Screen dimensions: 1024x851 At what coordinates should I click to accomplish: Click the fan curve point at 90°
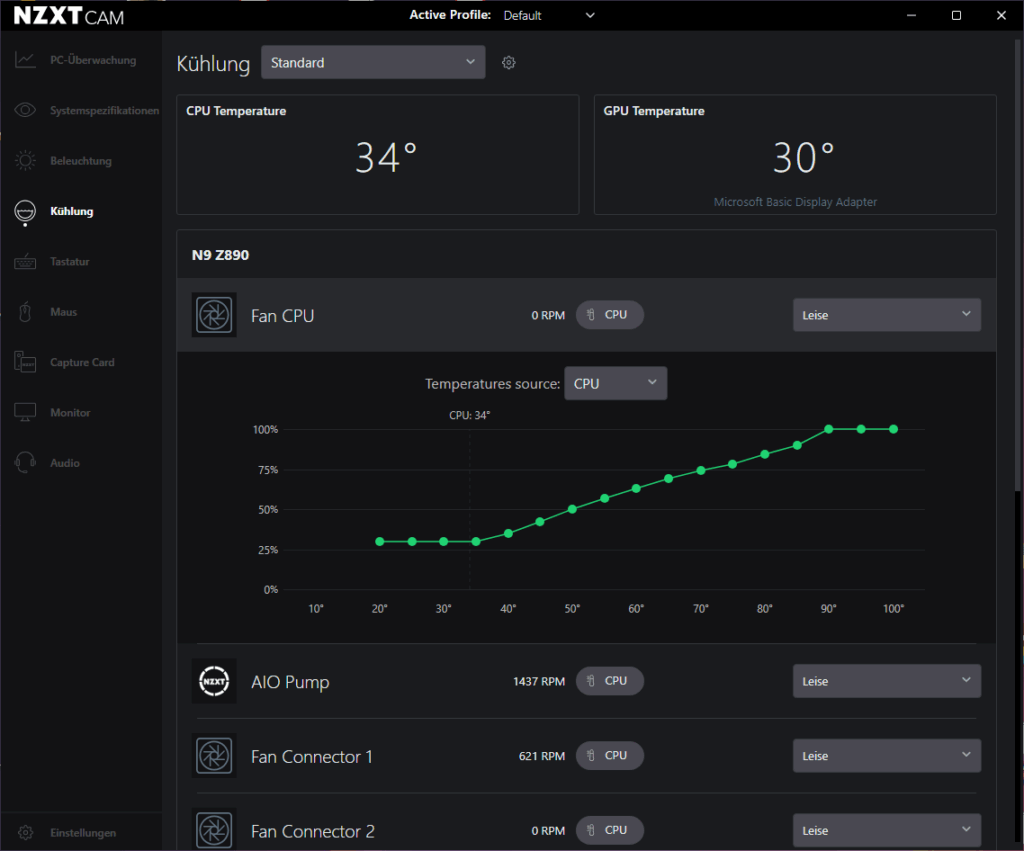click(829, 429)
